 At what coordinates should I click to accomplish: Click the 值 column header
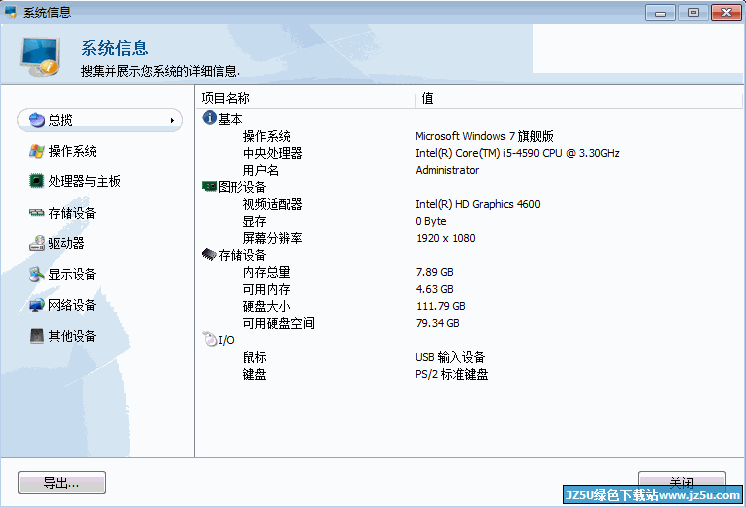tap(579, 98)
